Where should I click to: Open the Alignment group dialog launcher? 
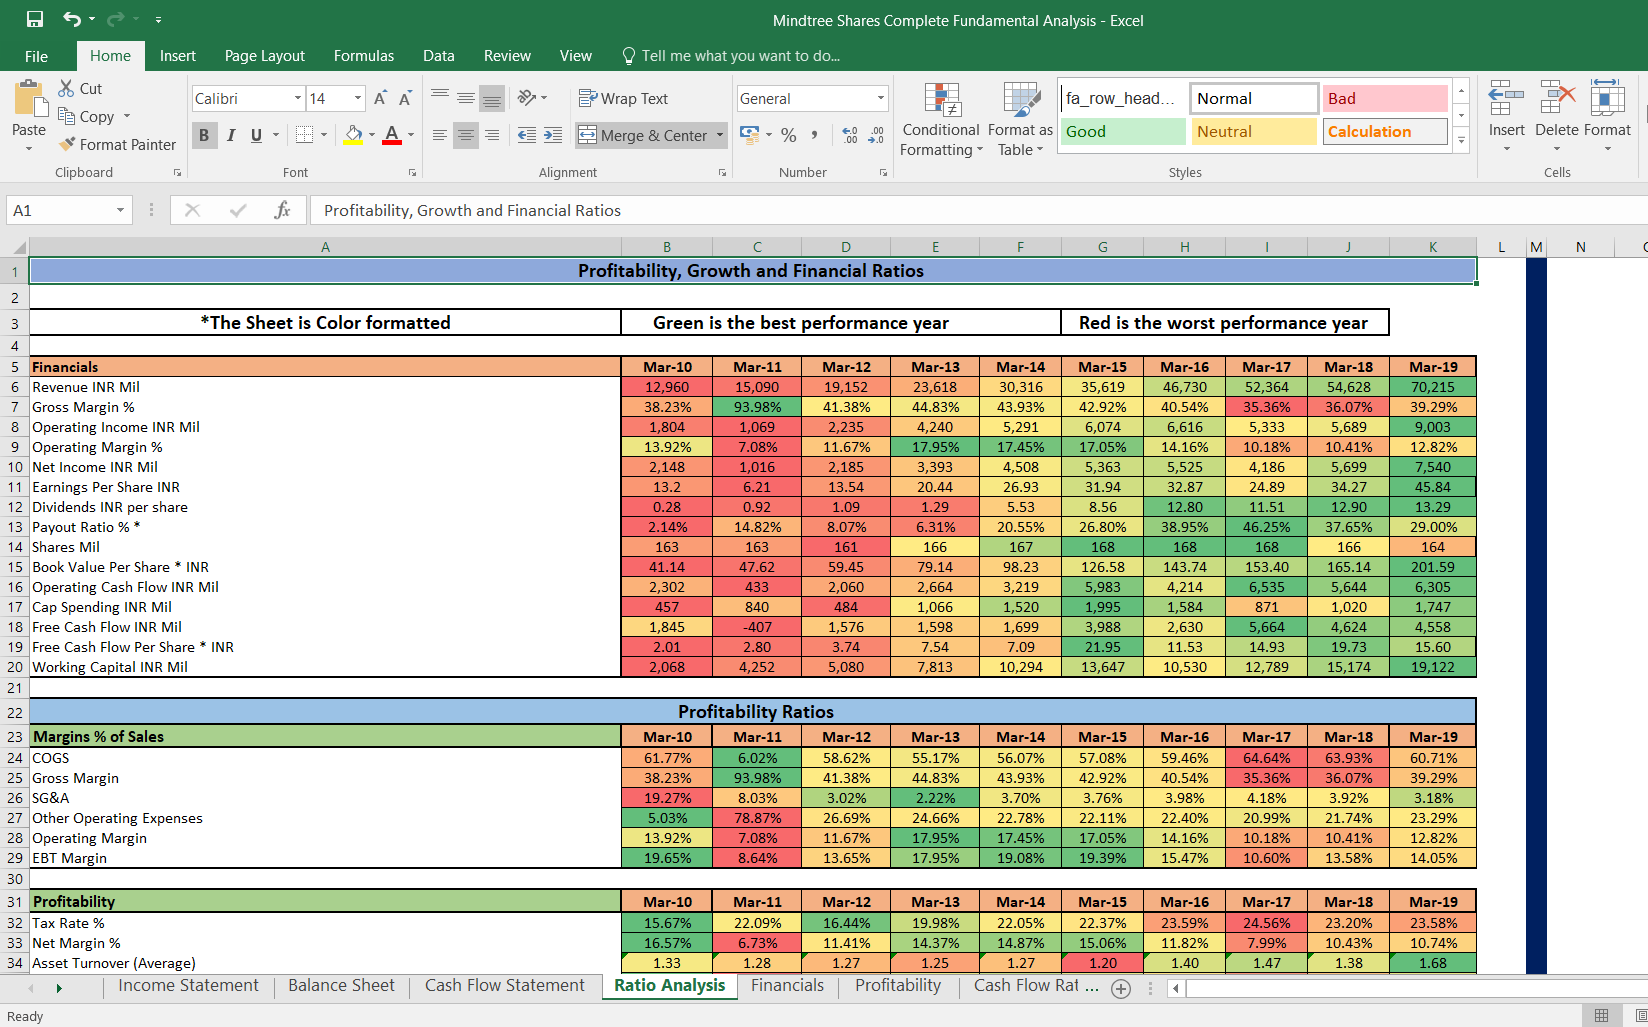722,173
